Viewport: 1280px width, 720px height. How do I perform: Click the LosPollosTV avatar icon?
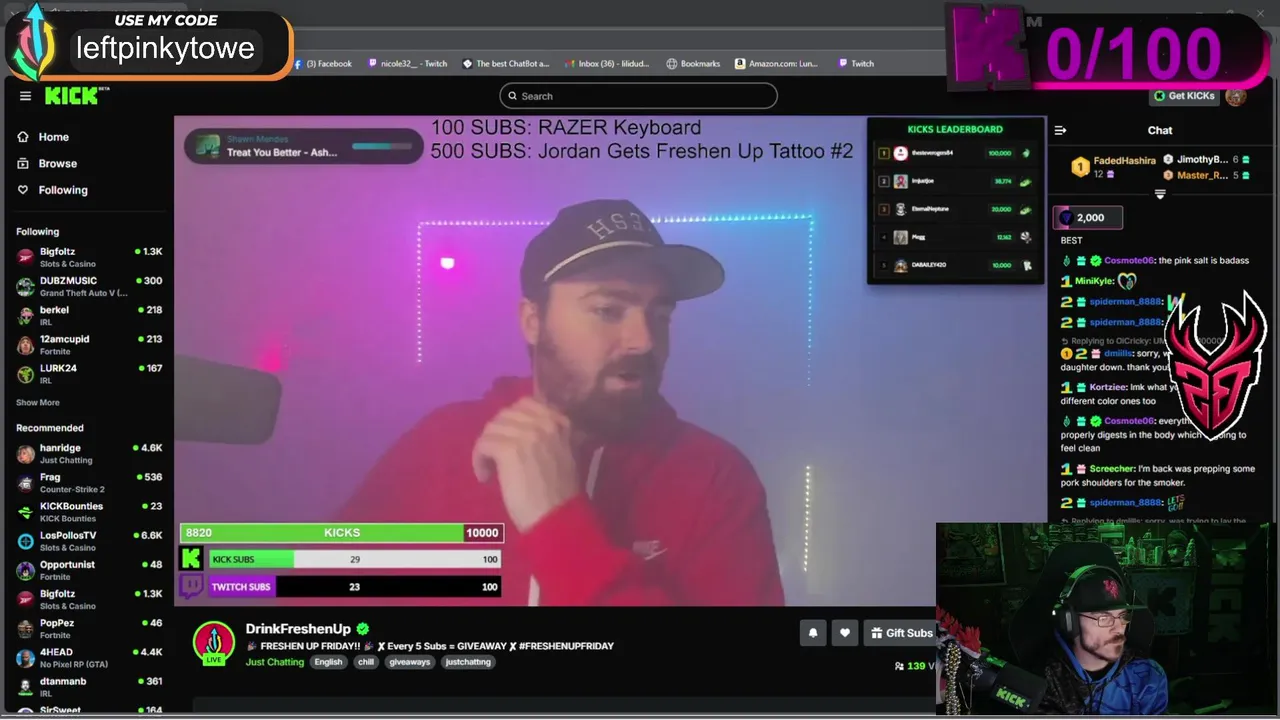click(x=25, y=541)
